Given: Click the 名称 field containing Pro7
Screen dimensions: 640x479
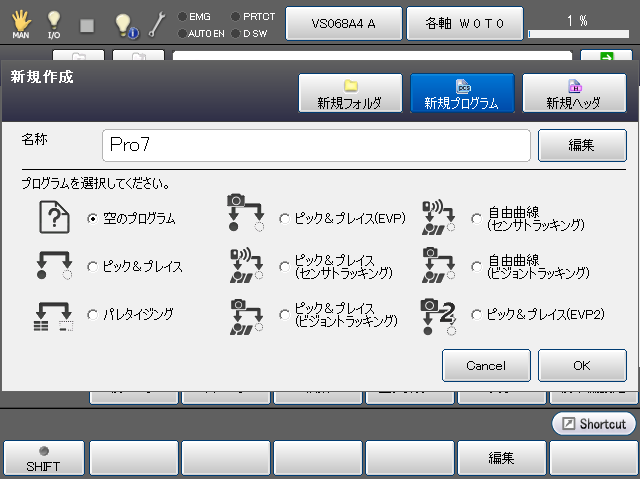Looking at the screenshot, I should click(x=316, y=145).
